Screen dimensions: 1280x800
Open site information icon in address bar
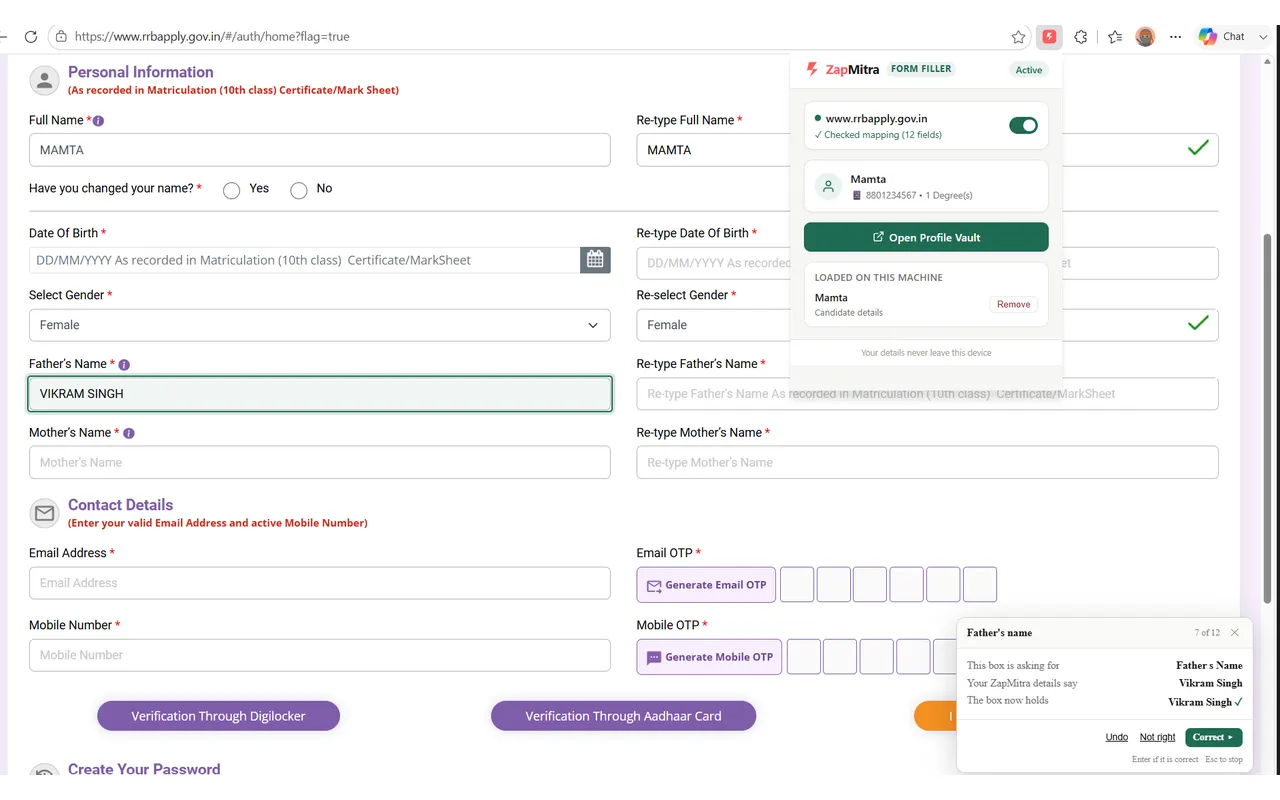pos(61,37)
